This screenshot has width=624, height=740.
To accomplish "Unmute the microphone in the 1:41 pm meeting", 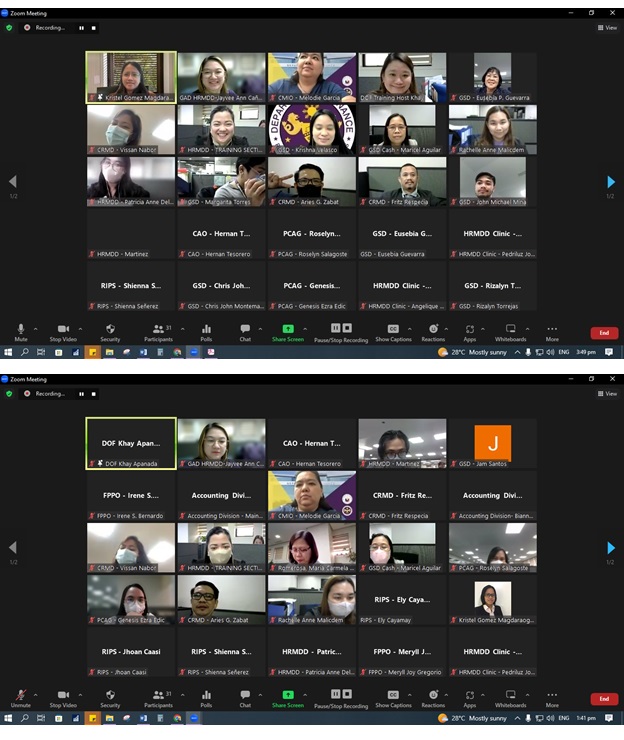I will (20, 698).
